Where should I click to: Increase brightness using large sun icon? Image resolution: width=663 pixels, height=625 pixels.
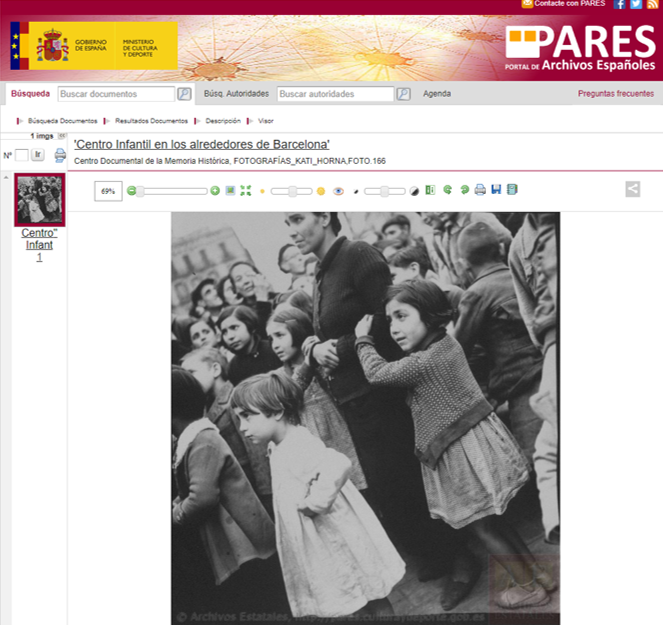tap(321, 191)
